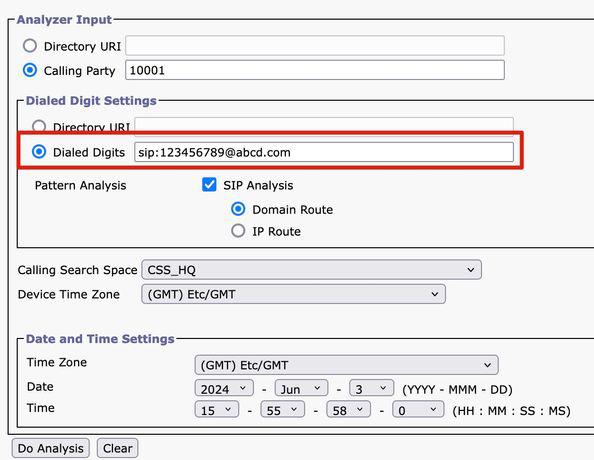Open the day 3 dropdown
Viewport: 594px width, 460px height.
point(371,388)
